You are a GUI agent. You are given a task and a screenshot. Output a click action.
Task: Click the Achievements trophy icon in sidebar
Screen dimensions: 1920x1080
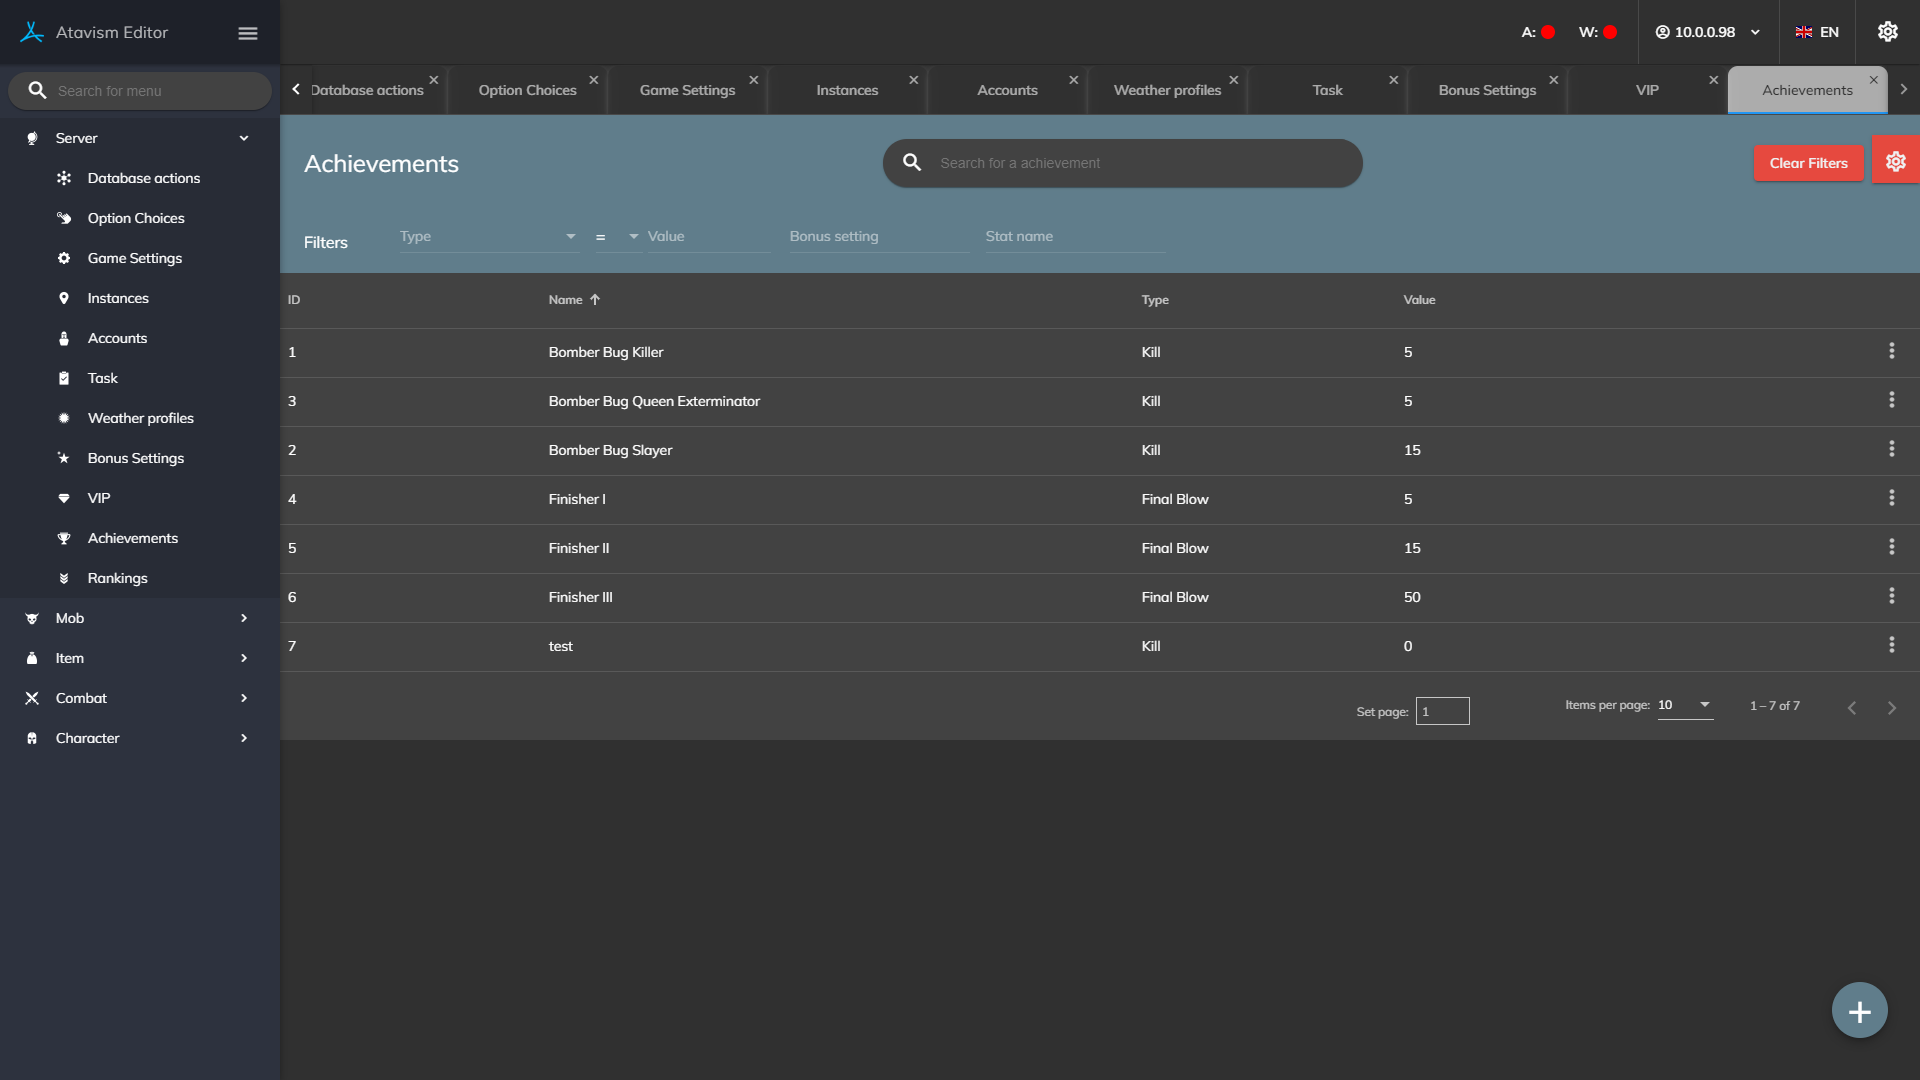coord(64,538)
